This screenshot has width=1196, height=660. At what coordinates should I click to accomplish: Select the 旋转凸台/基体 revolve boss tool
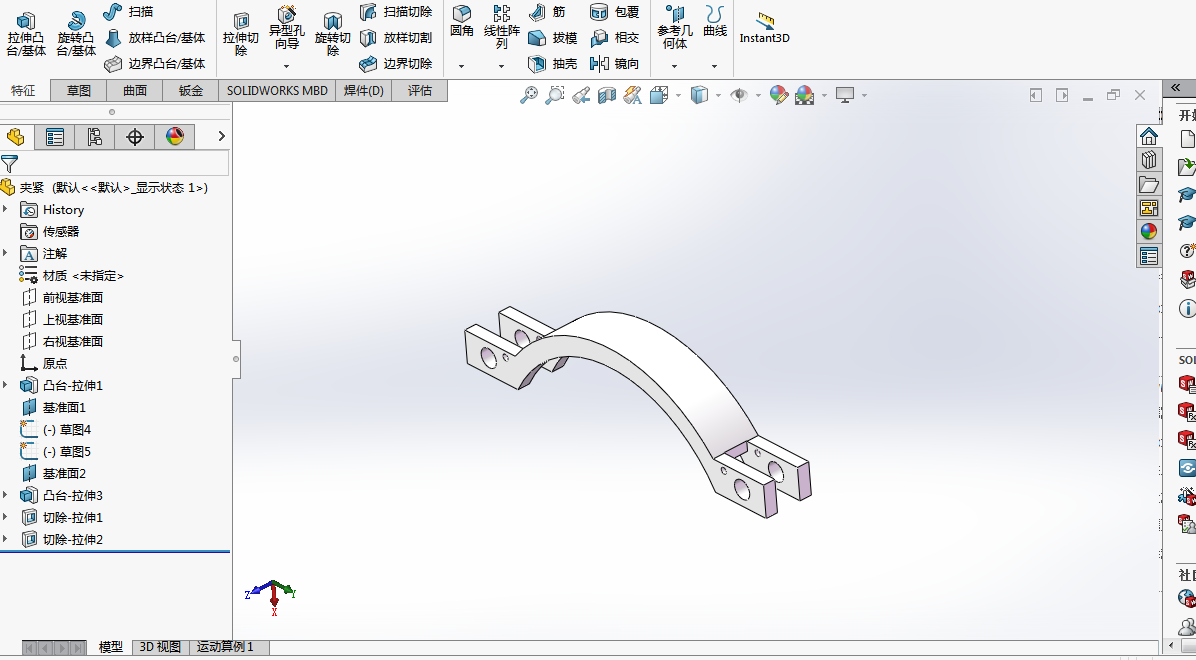tap(76, 34)
